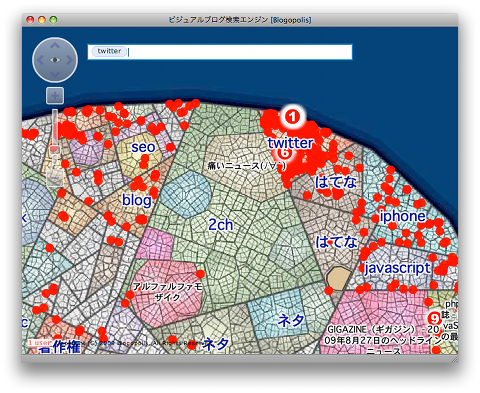The image size is (480, 393).
Task: Click the twitter tag in search box
Action: pos(109,51)
